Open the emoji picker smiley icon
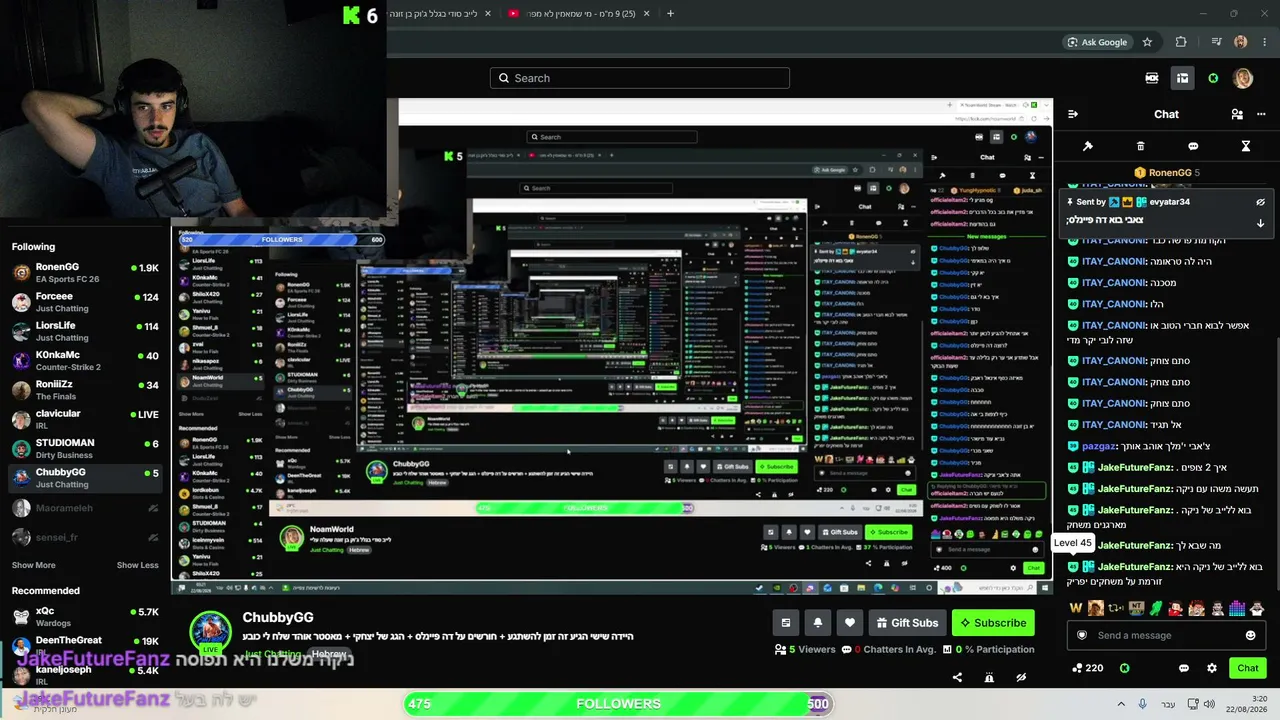The image size is (1280, 720). [x=1250, y=635]
